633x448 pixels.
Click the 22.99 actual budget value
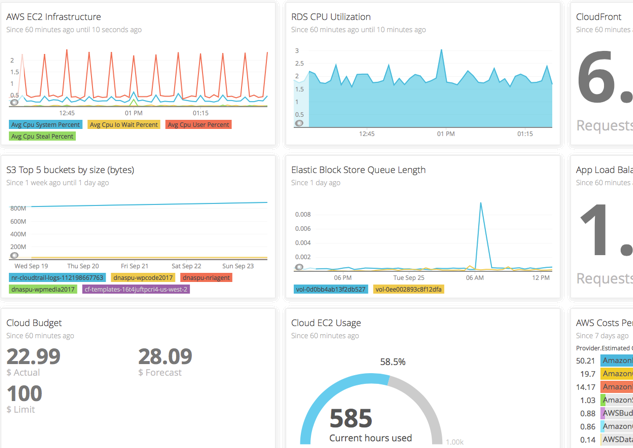34,356
